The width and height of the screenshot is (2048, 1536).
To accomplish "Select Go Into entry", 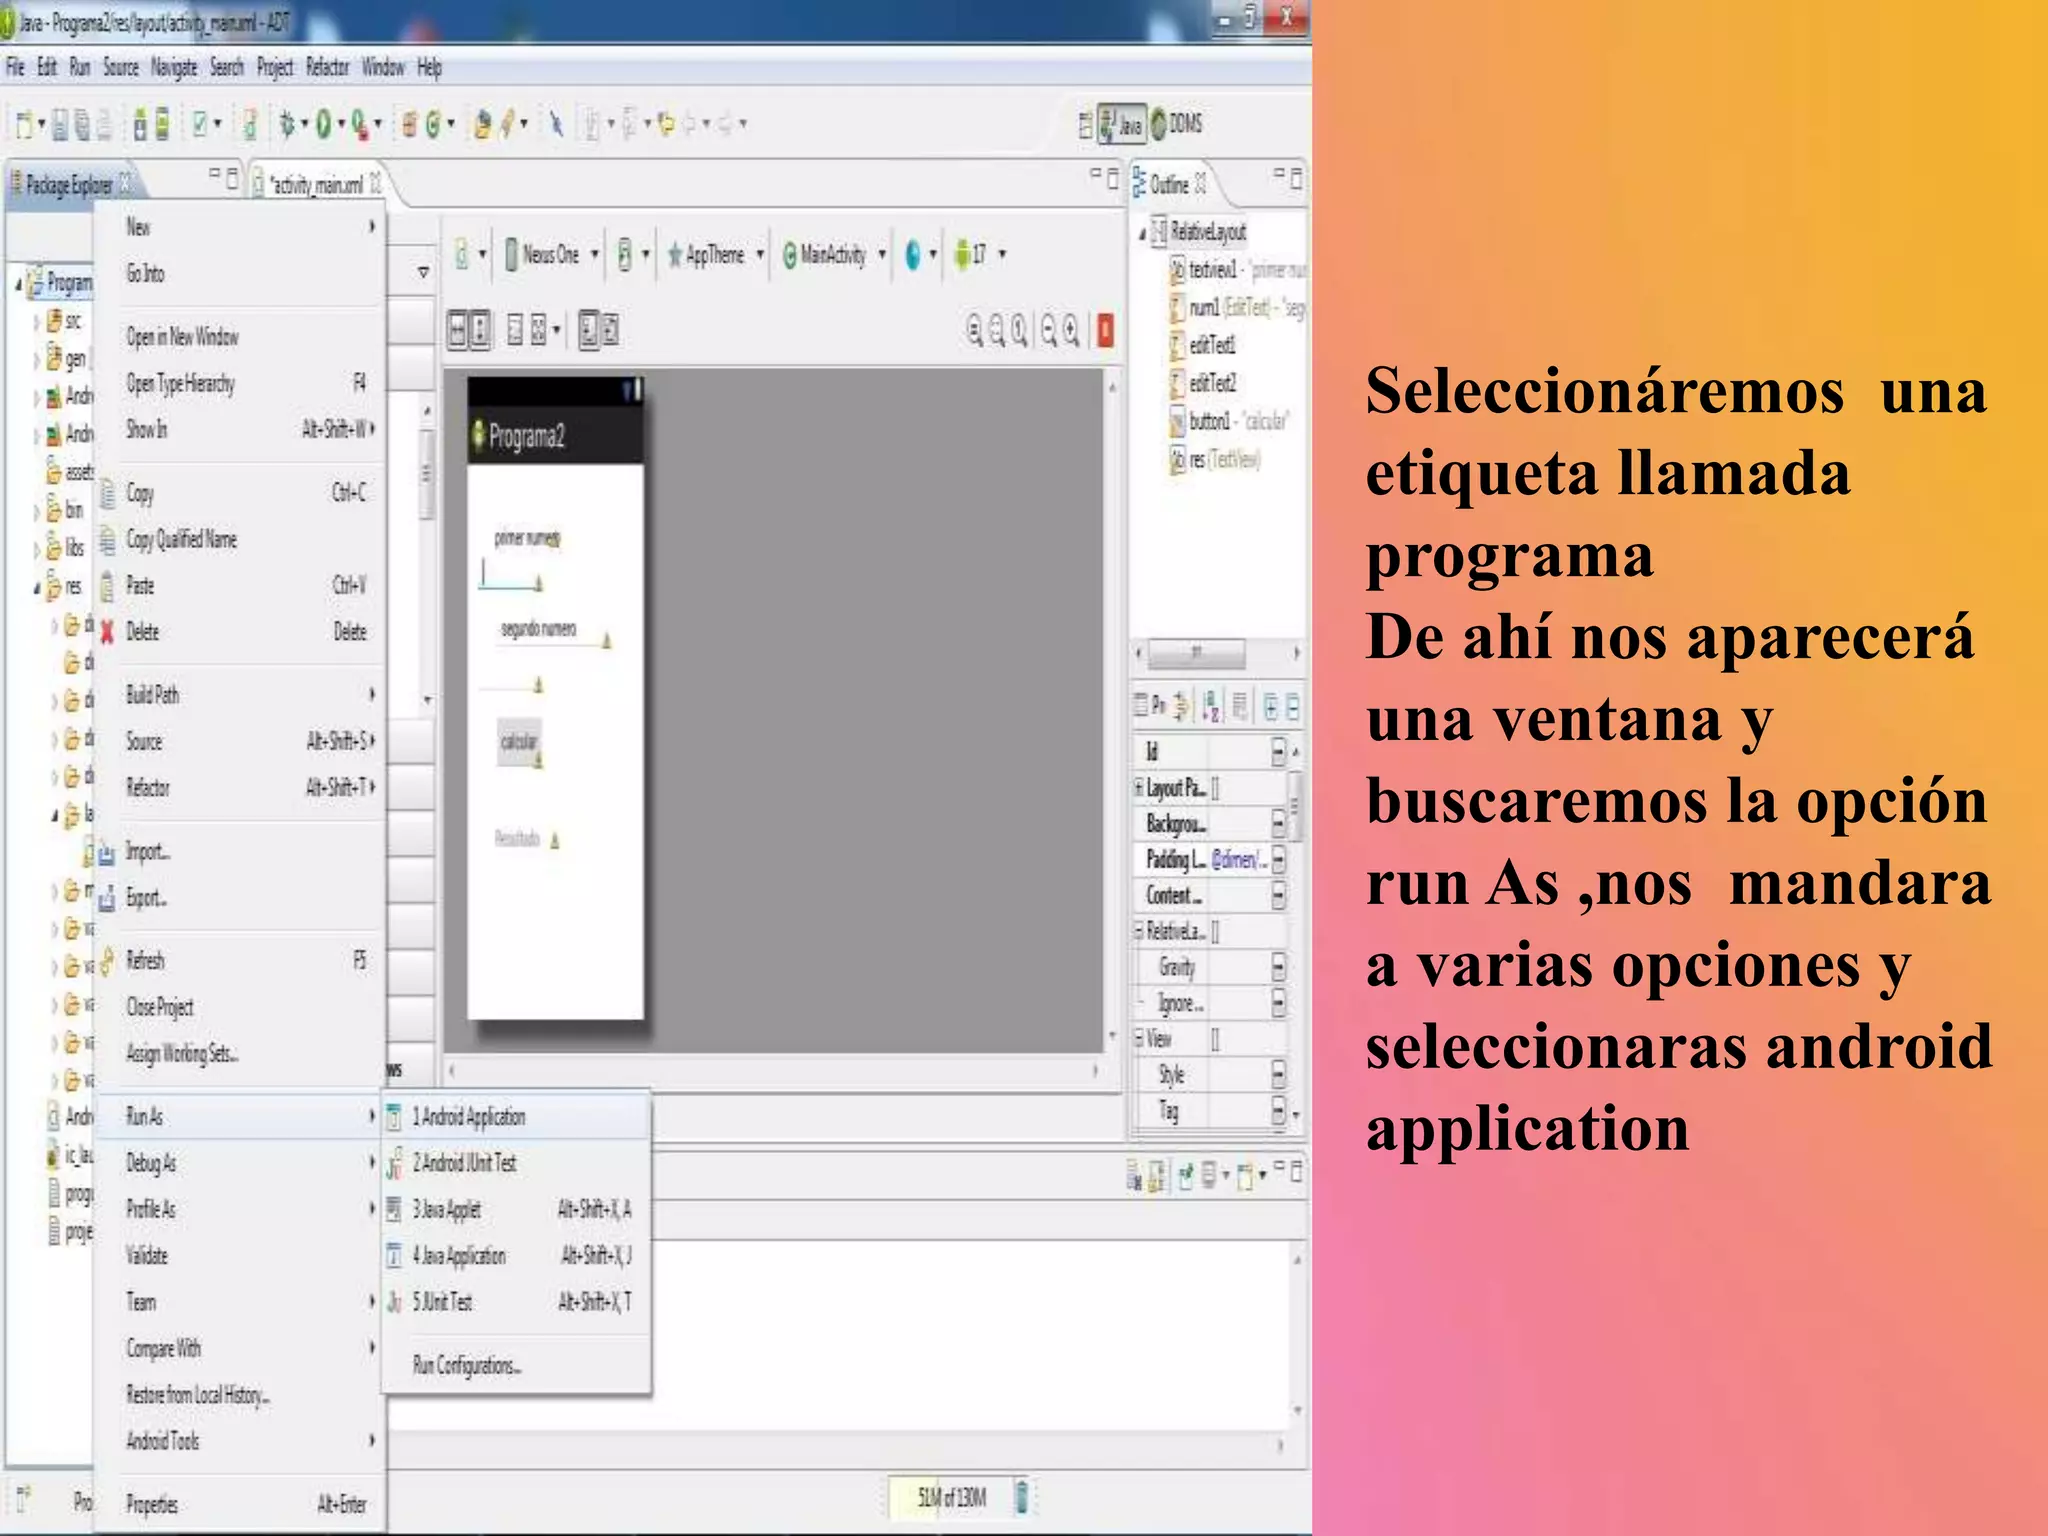I will [x=145, y=273].
